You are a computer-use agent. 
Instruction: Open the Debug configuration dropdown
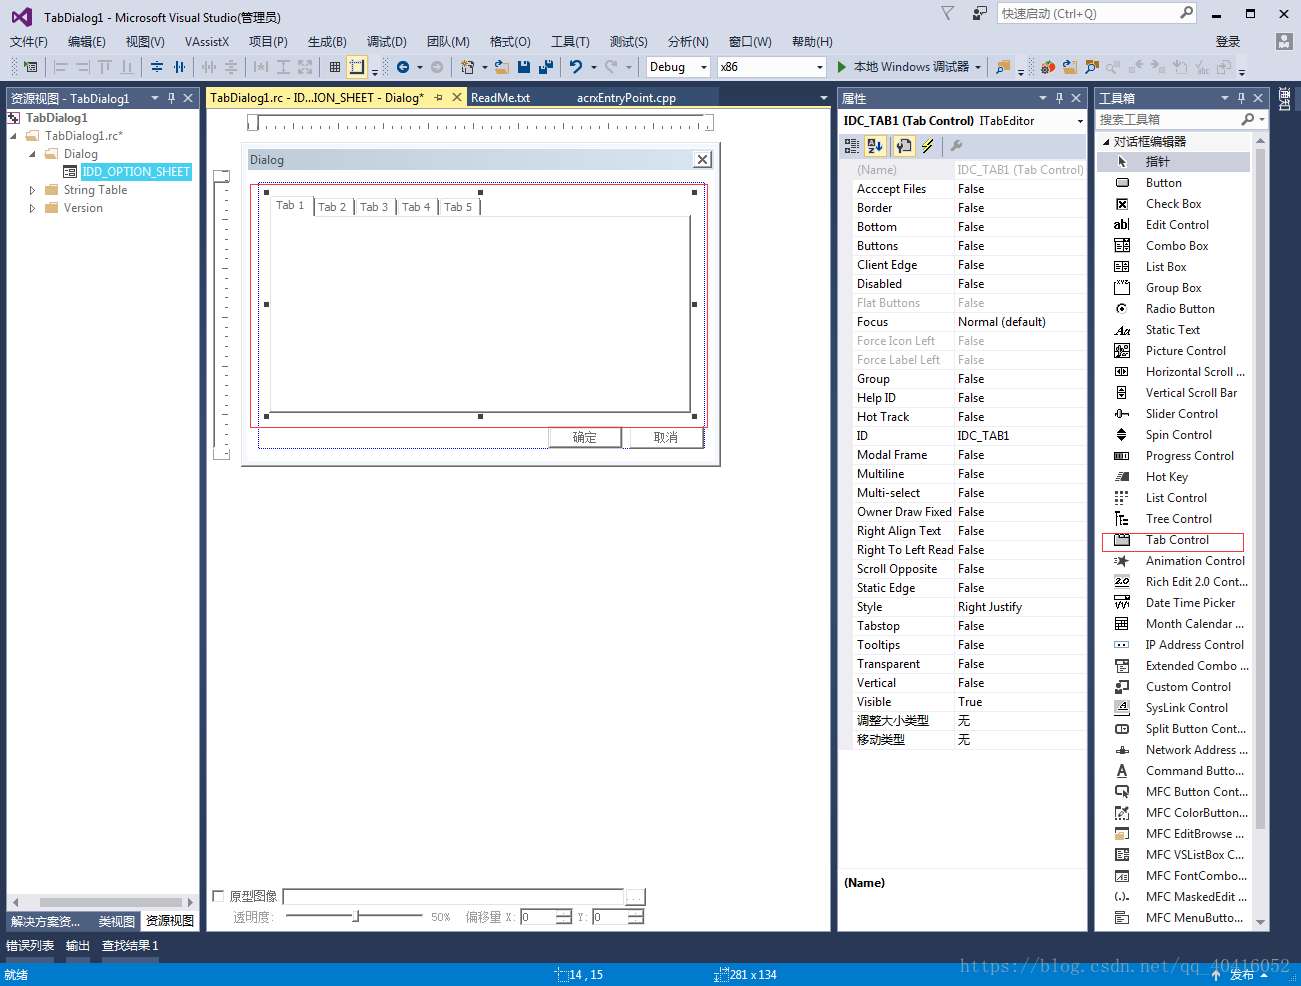click(x=678, y=67)
